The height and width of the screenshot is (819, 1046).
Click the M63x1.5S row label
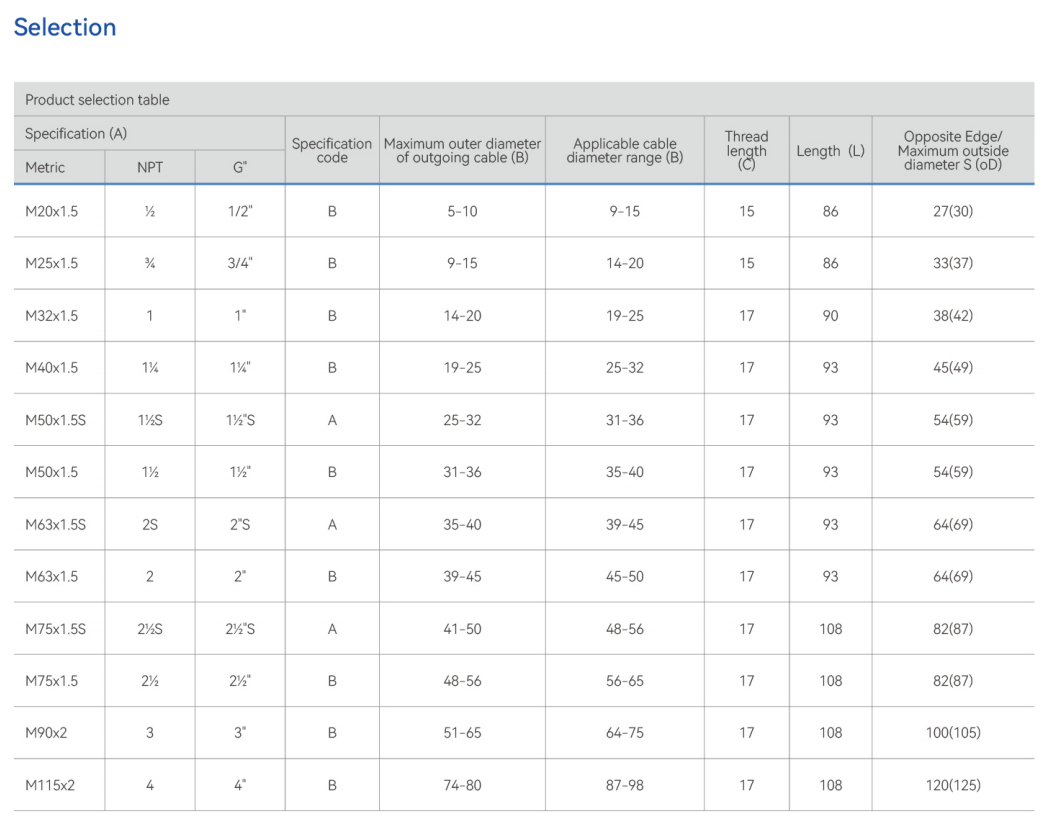pyautogui.click(x=55, y=525)
